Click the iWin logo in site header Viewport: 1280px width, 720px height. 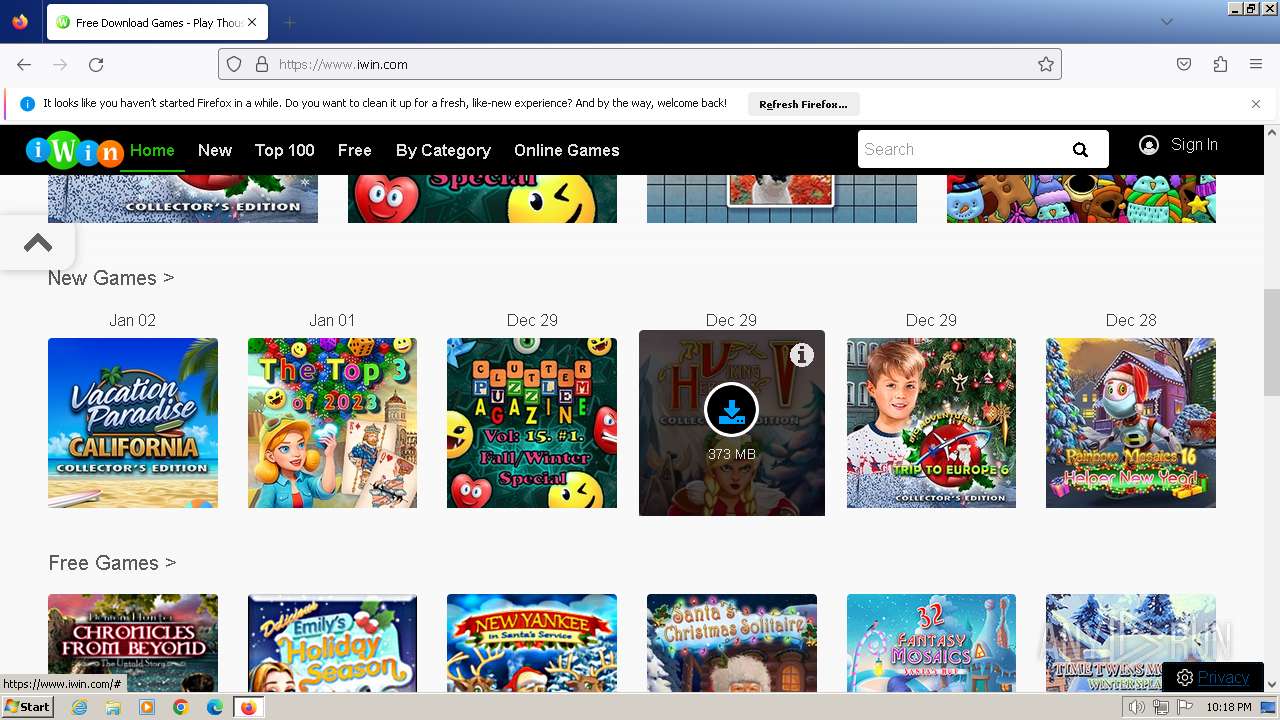pyautogui.click(x=74, y=150)
